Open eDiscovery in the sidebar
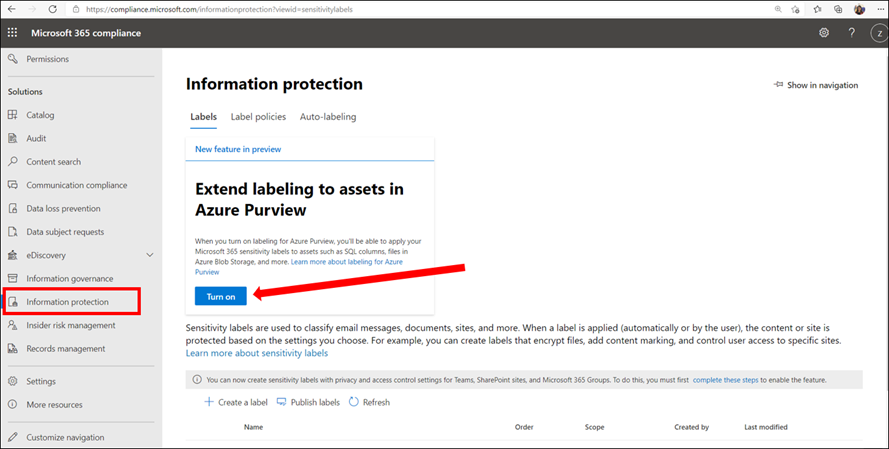Image resolution: width=889 pixels, height=449 pixels. 46,255
